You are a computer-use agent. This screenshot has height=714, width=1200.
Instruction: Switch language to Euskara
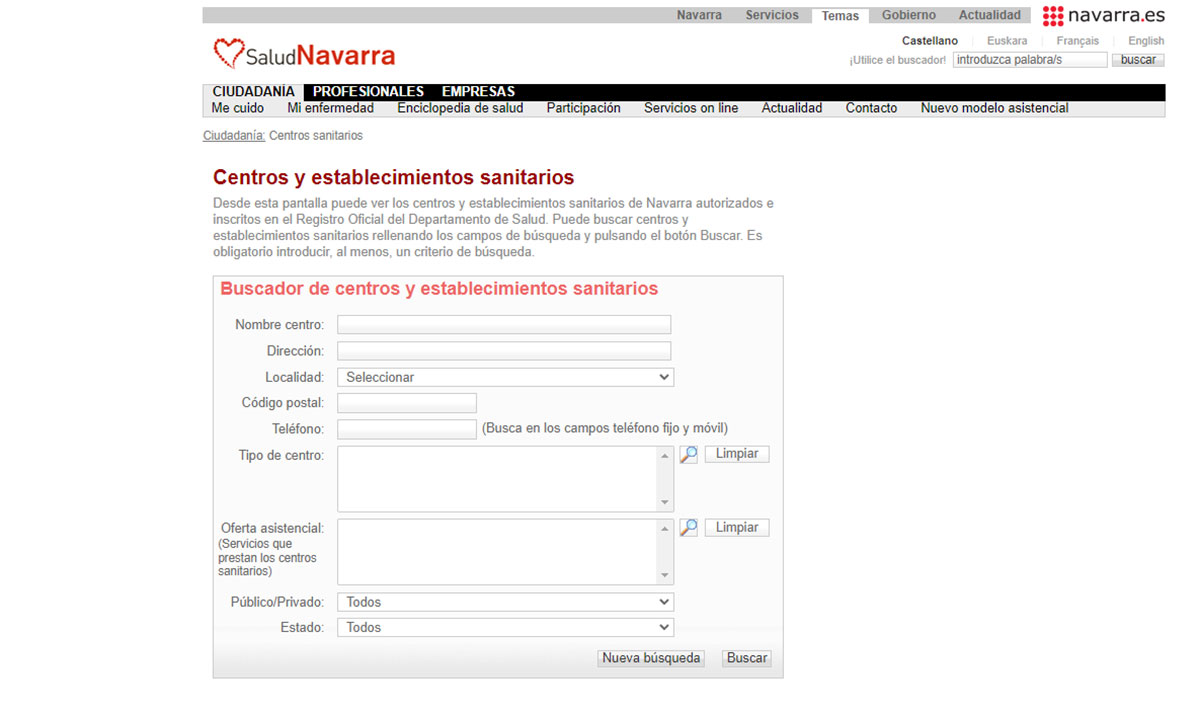click(1006, 41)
